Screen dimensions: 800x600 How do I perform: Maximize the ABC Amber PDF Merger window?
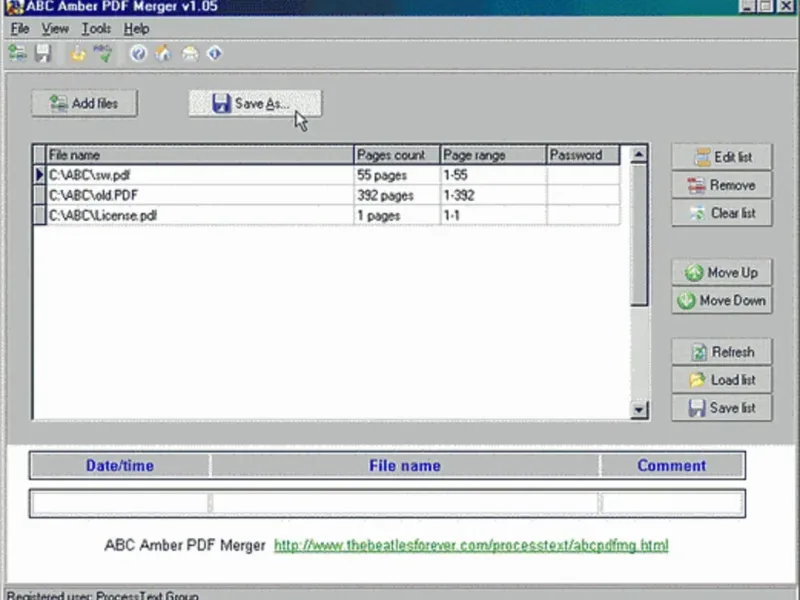click(766, 6)
